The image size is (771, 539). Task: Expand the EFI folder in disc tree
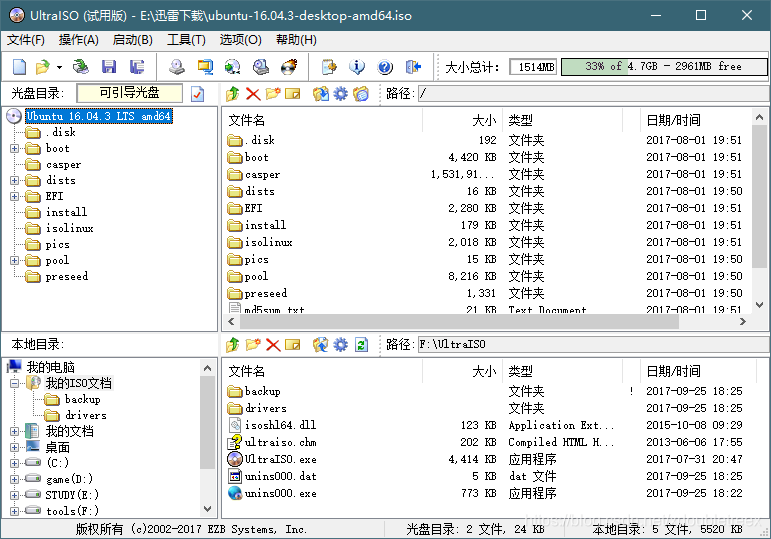click(x=14, y=197)
